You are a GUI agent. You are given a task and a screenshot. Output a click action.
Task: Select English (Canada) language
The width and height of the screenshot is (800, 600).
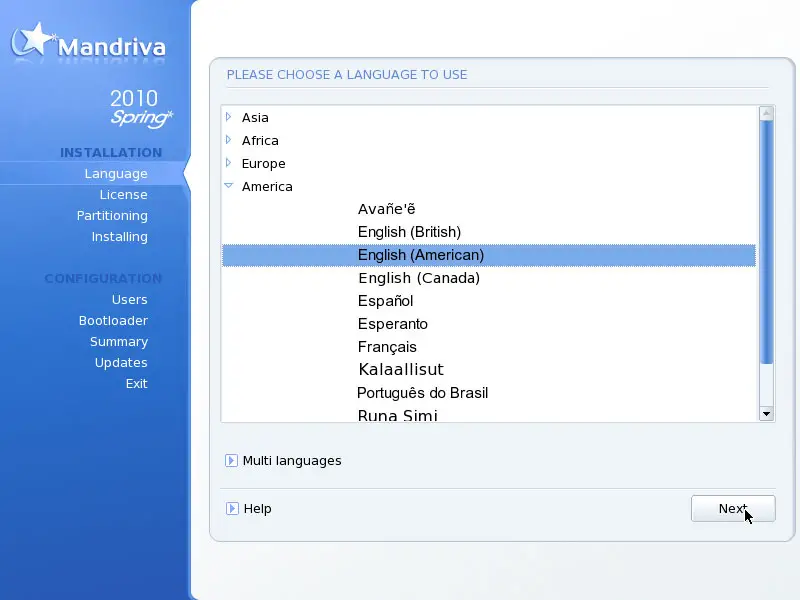tap(419, 278)
